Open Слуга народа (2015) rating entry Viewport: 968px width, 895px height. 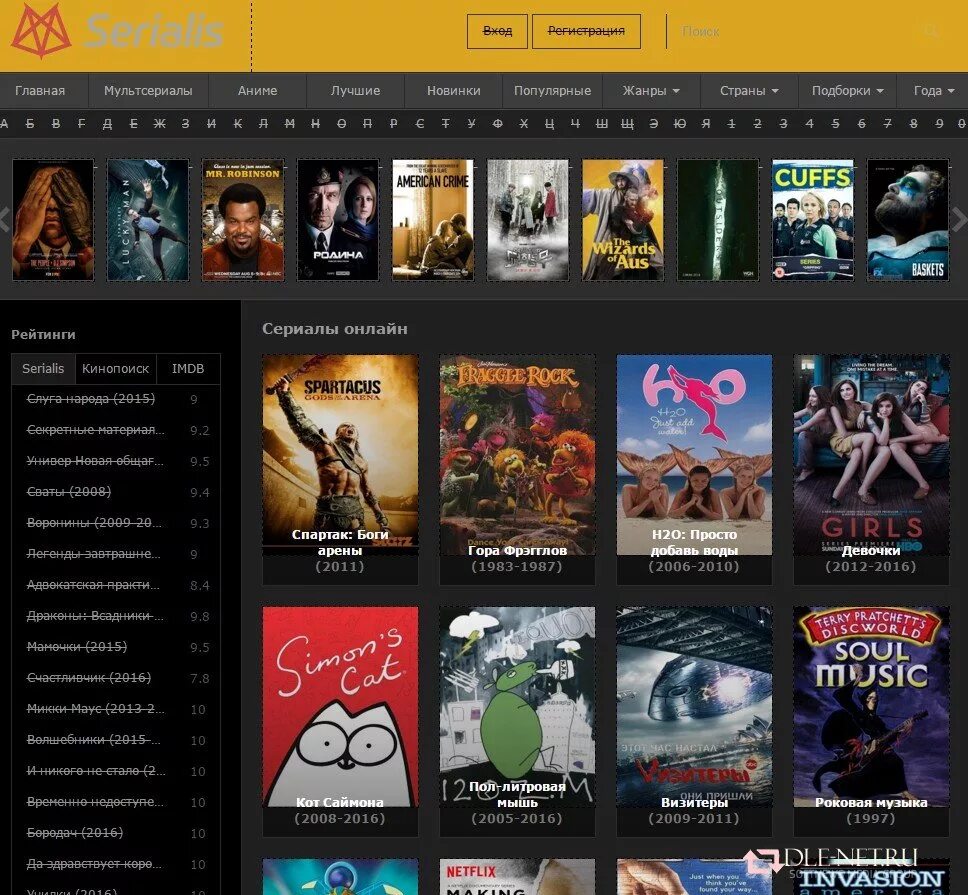91,399
